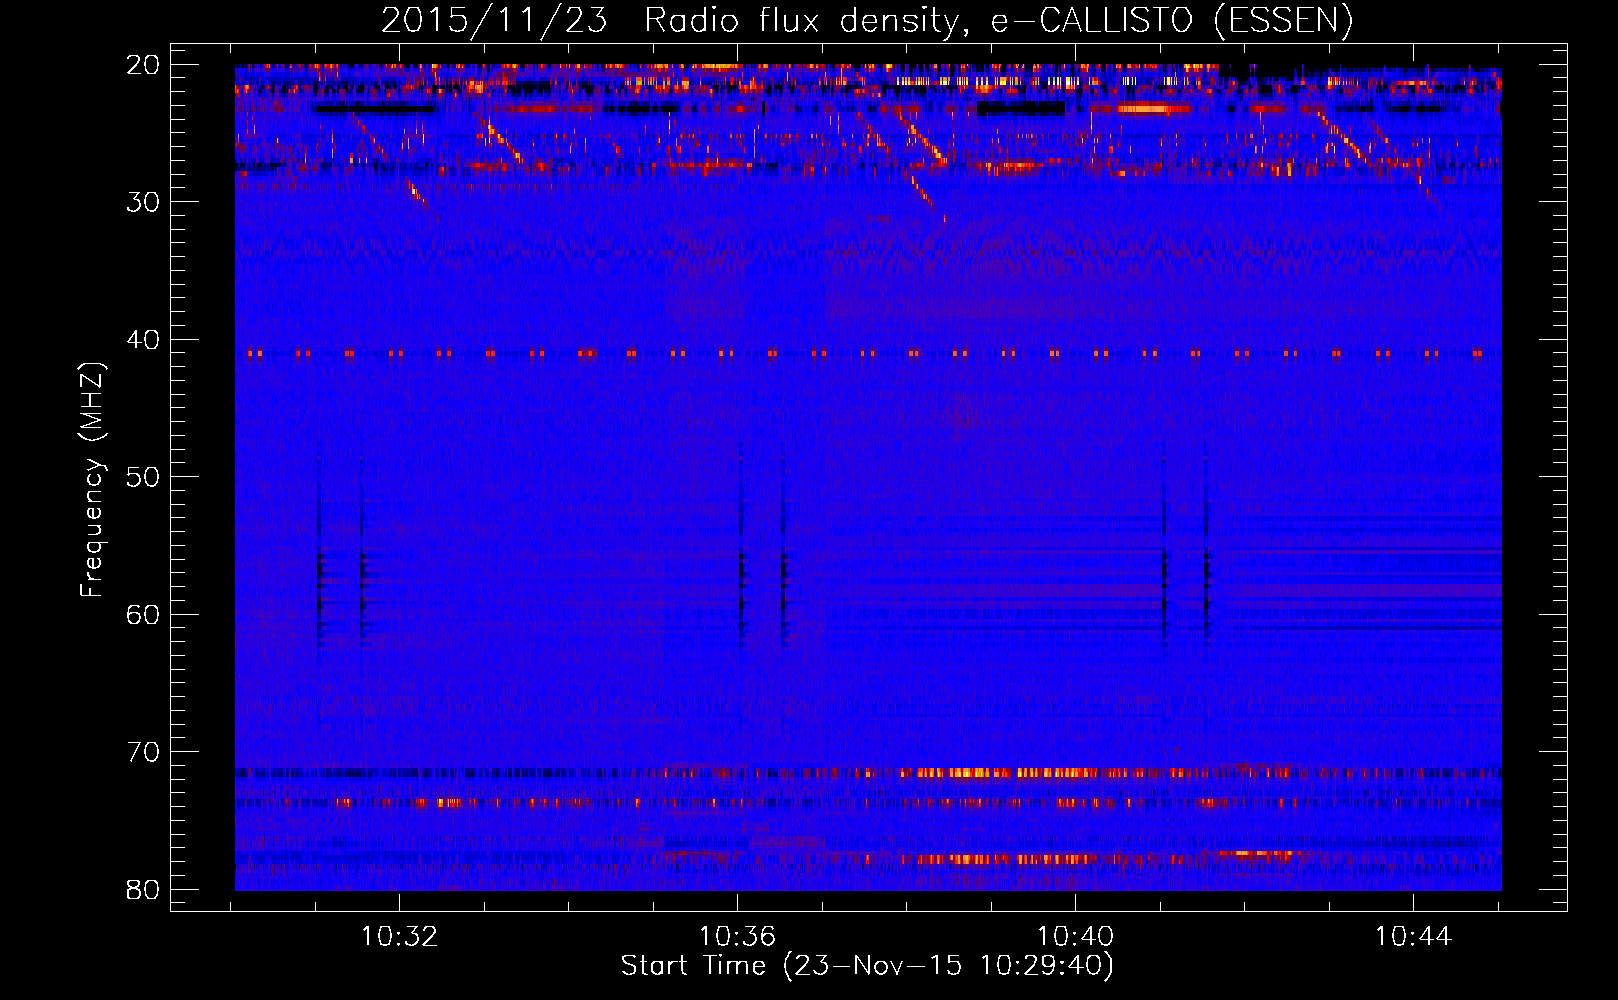The image size is (1618, 1000).
Task: Click the 10:44 time tick label
Action: point(1413,937)
